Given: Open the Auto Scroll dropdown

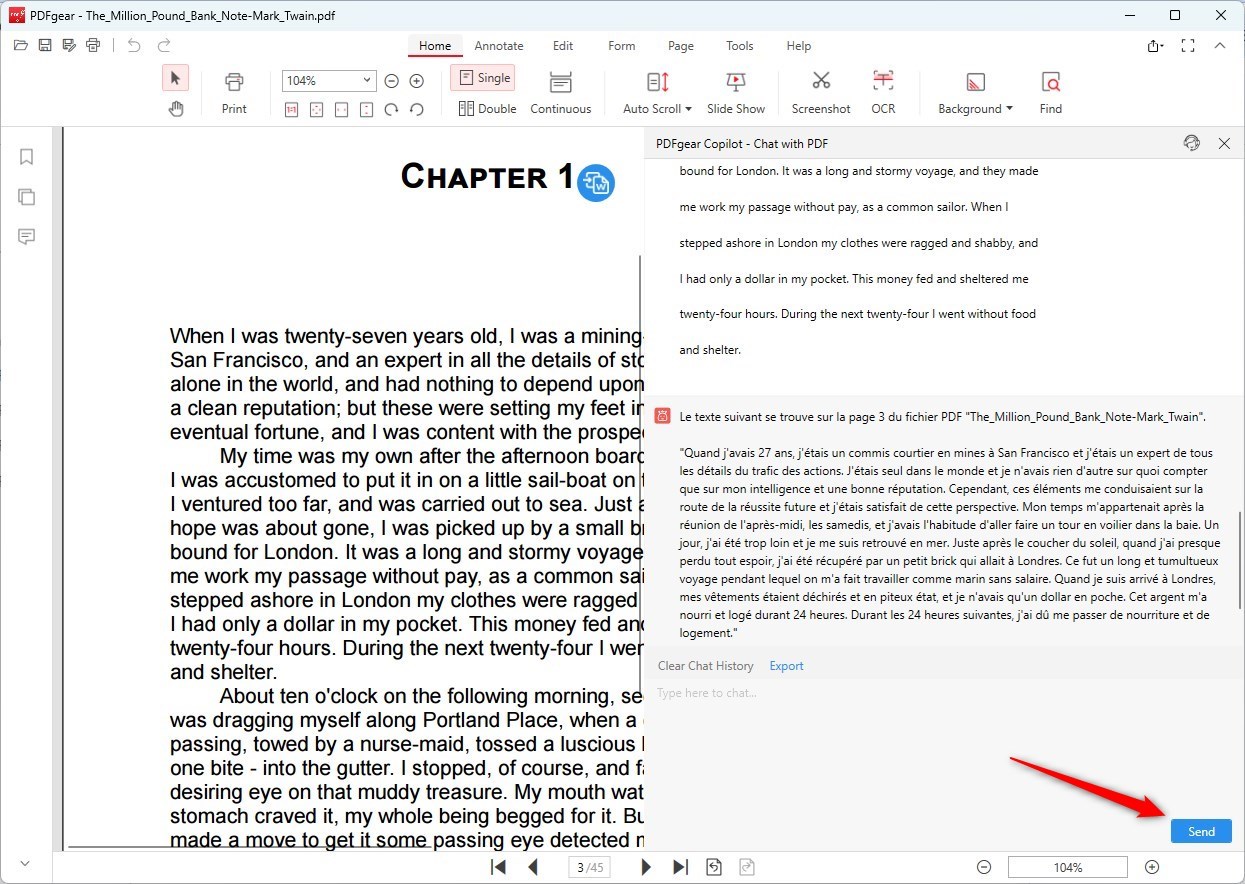Looking at the screenshot, I should coord(655,90).
